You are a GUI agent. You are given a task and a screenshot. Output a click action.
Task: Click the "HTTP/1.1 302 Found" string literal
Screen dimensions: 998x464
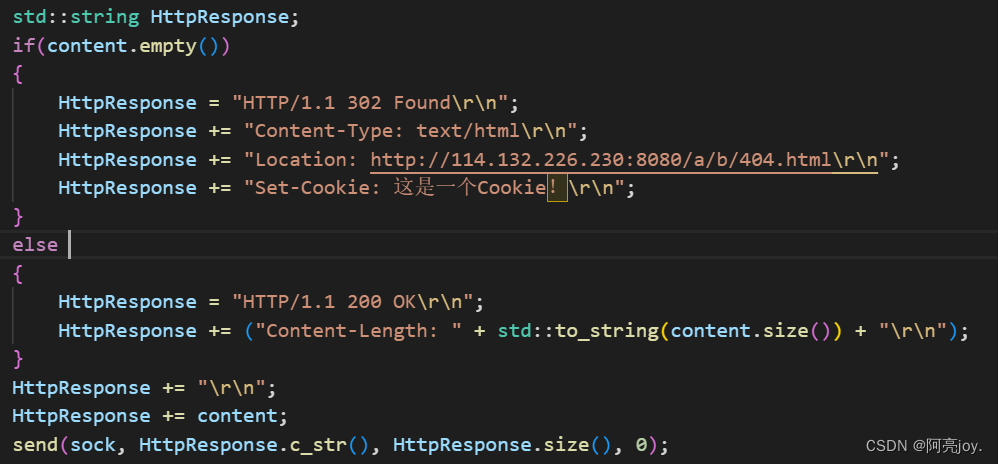[x=376, y=103]
